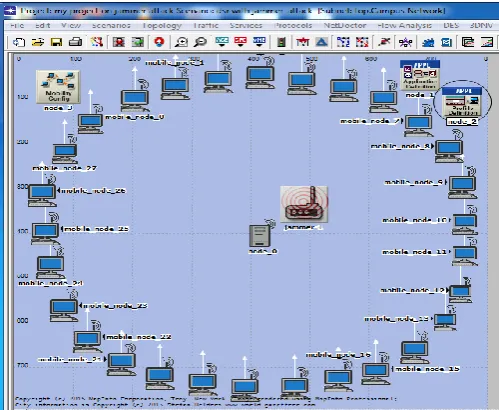This screenshot has width=499, height=410.
Task: Open the Flow Analysis menu
Action: [405, 25]
